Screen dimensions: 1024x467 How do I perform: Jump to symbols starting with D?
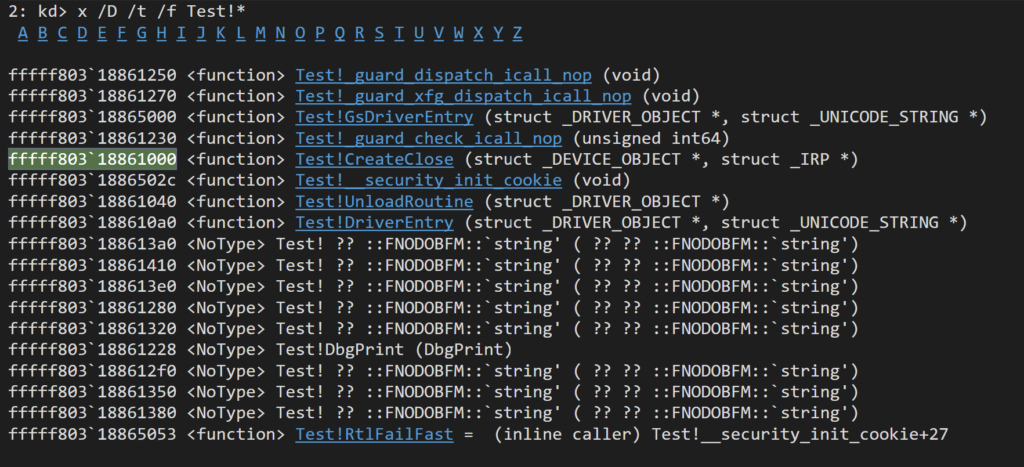pyautogui.click(x=82, y=33)
